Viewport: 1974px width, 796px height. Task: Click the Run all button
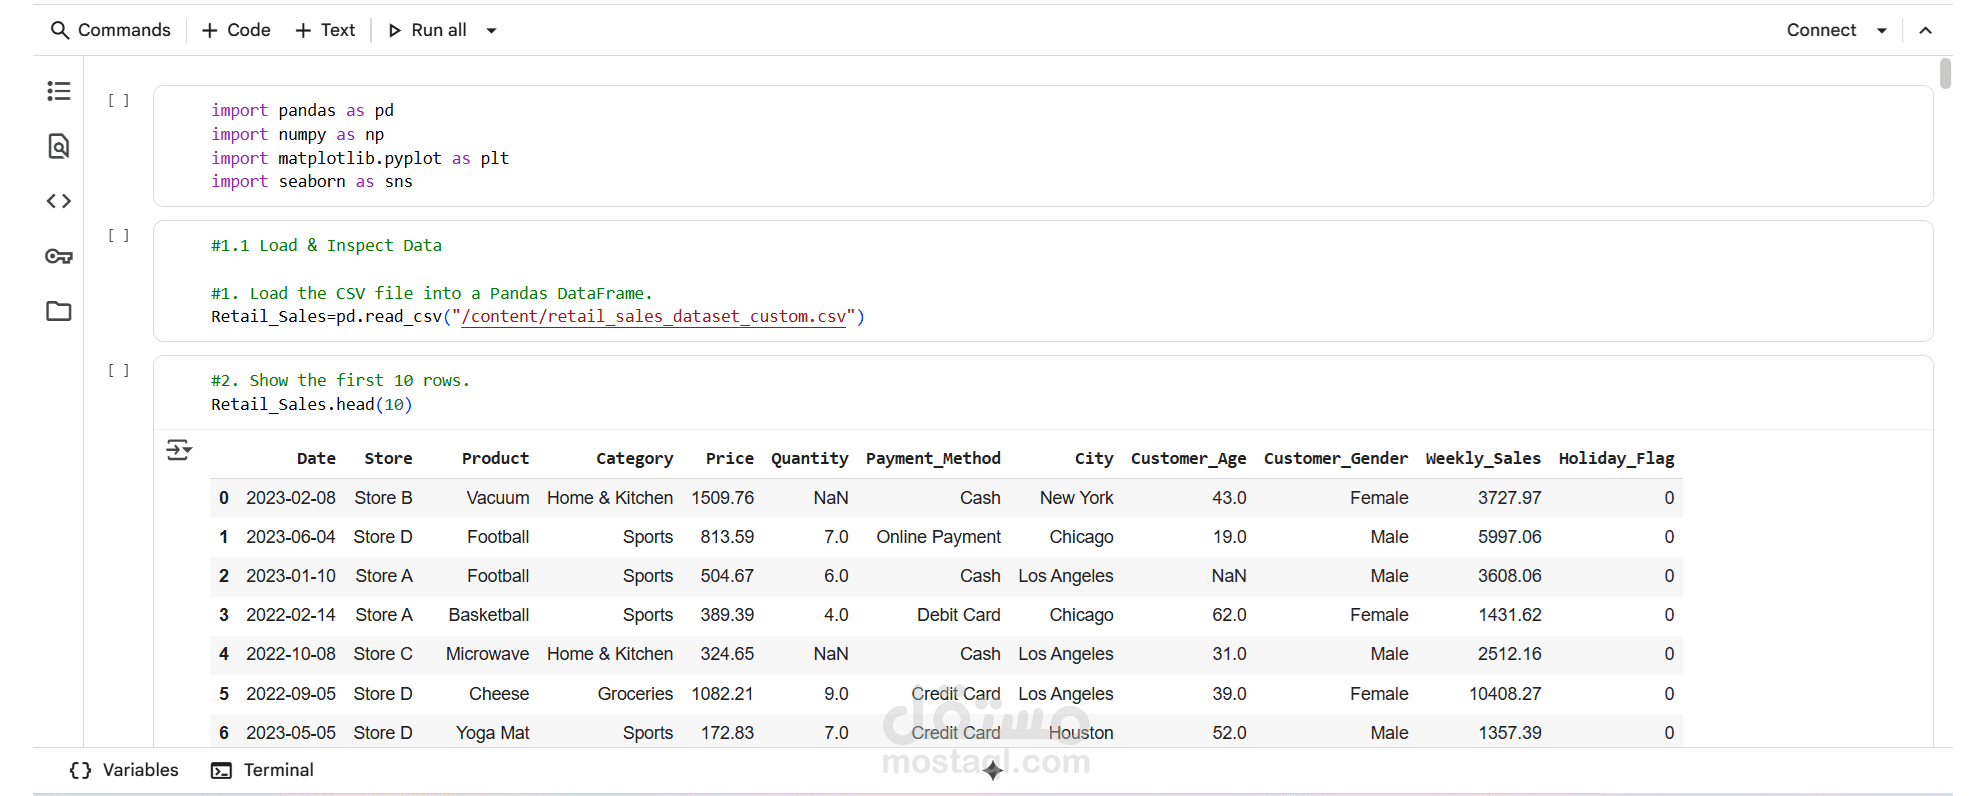427,30
